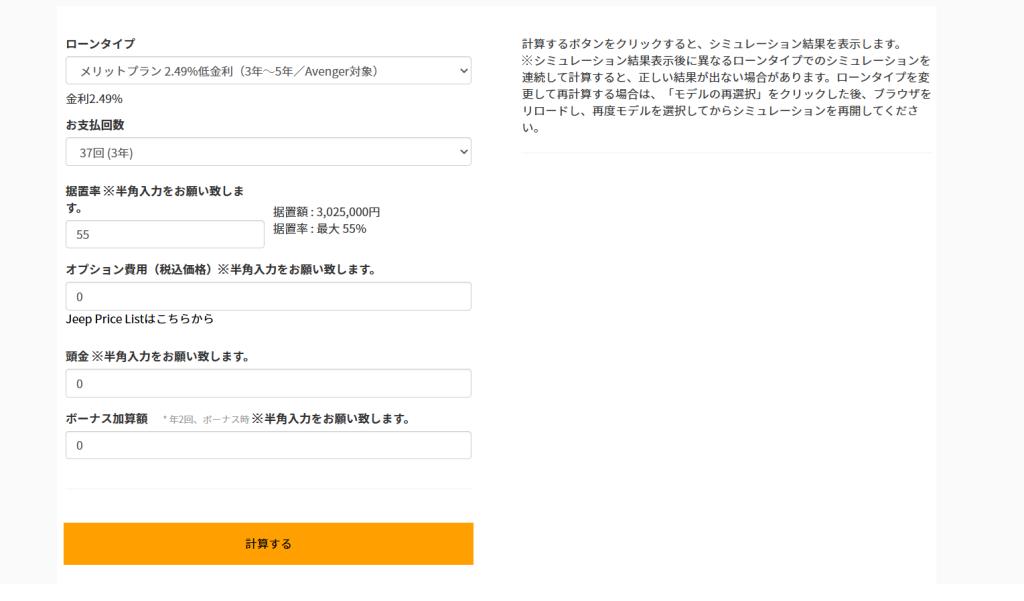Click the オプション費用 input field
This screenshot has width=1024, height=601.
(268, 297)
